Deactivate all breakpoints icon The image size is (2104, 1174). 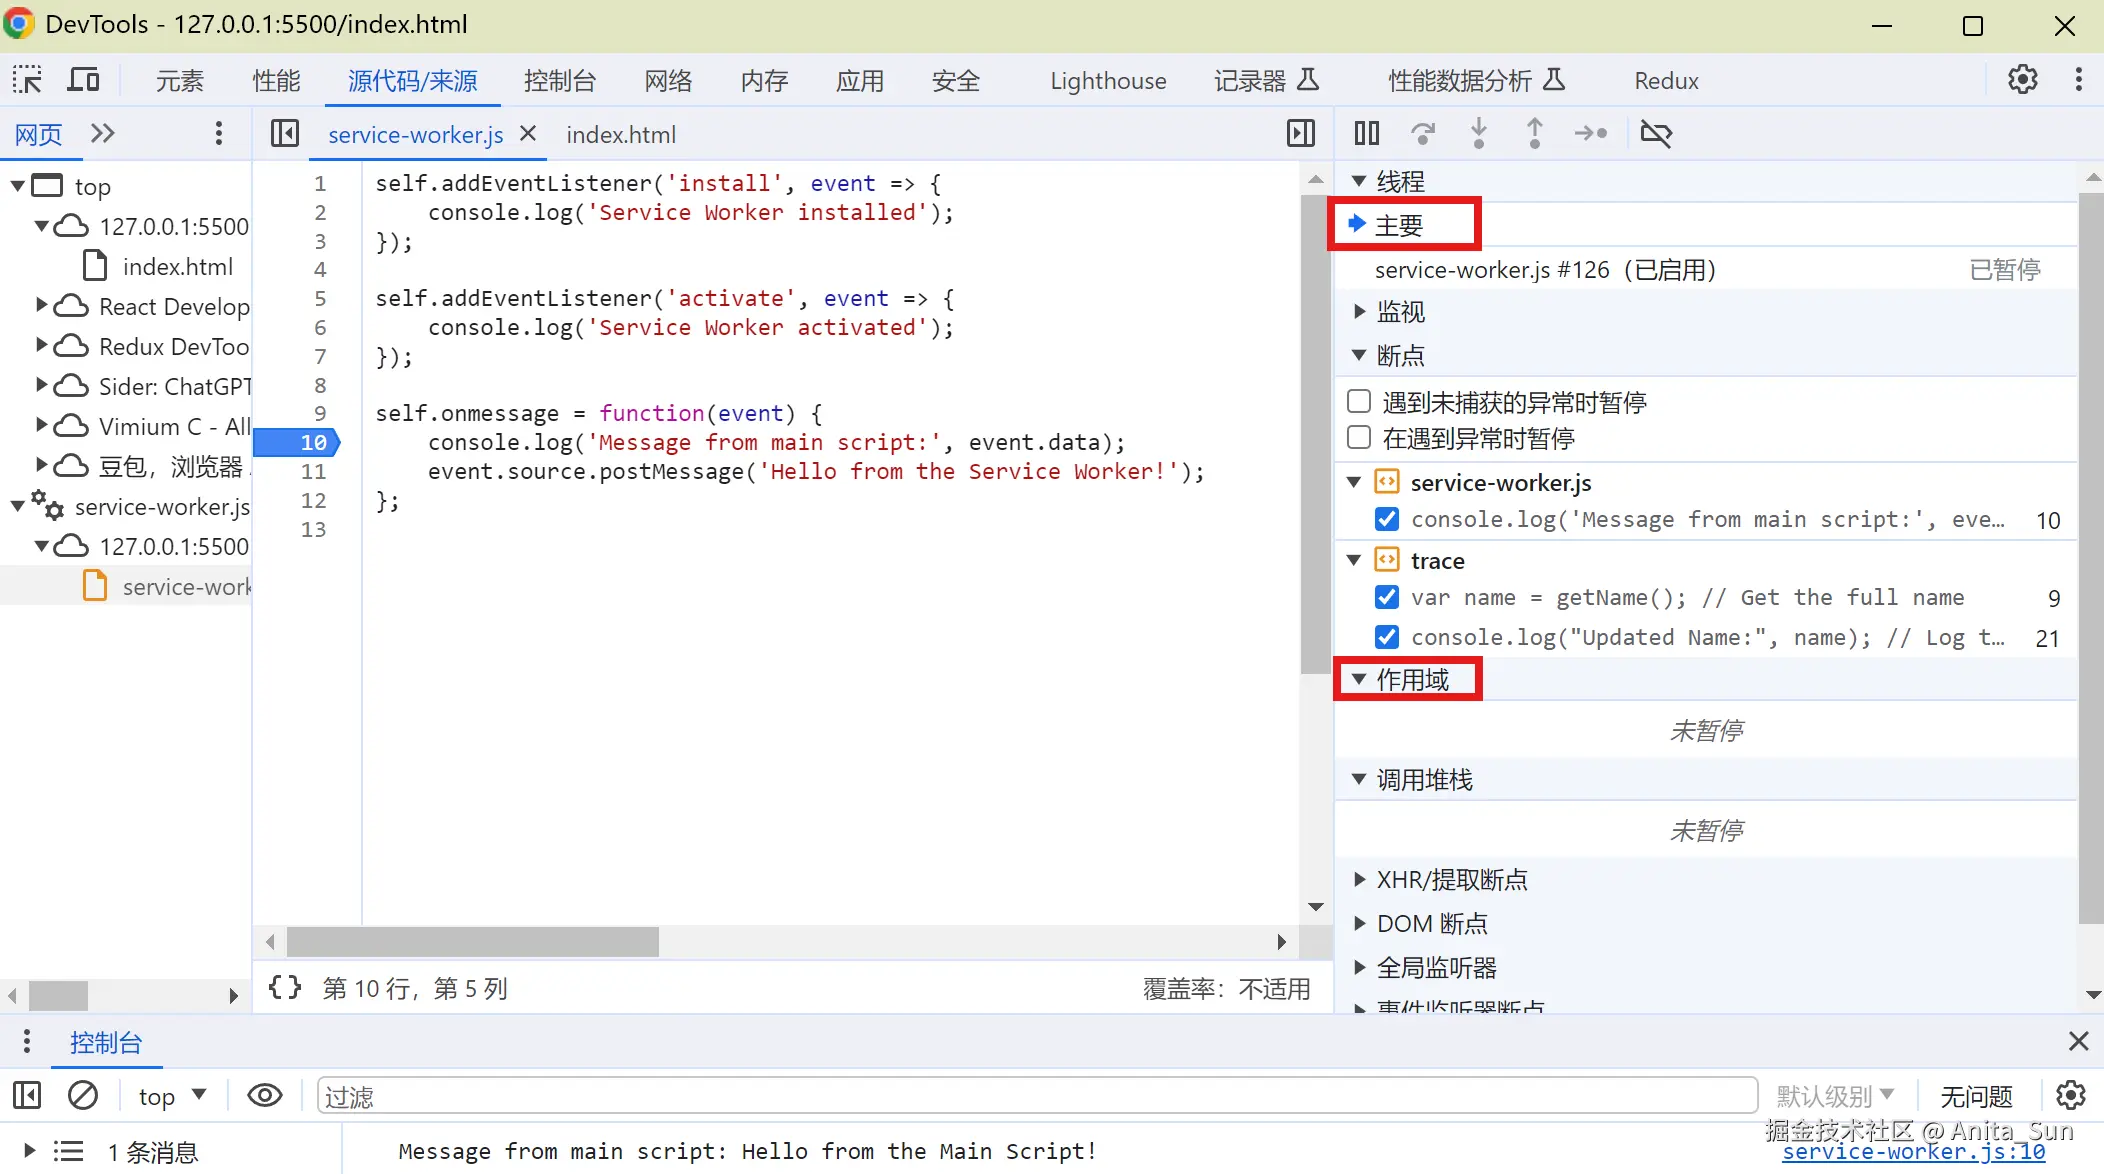tap(1656, 133)
